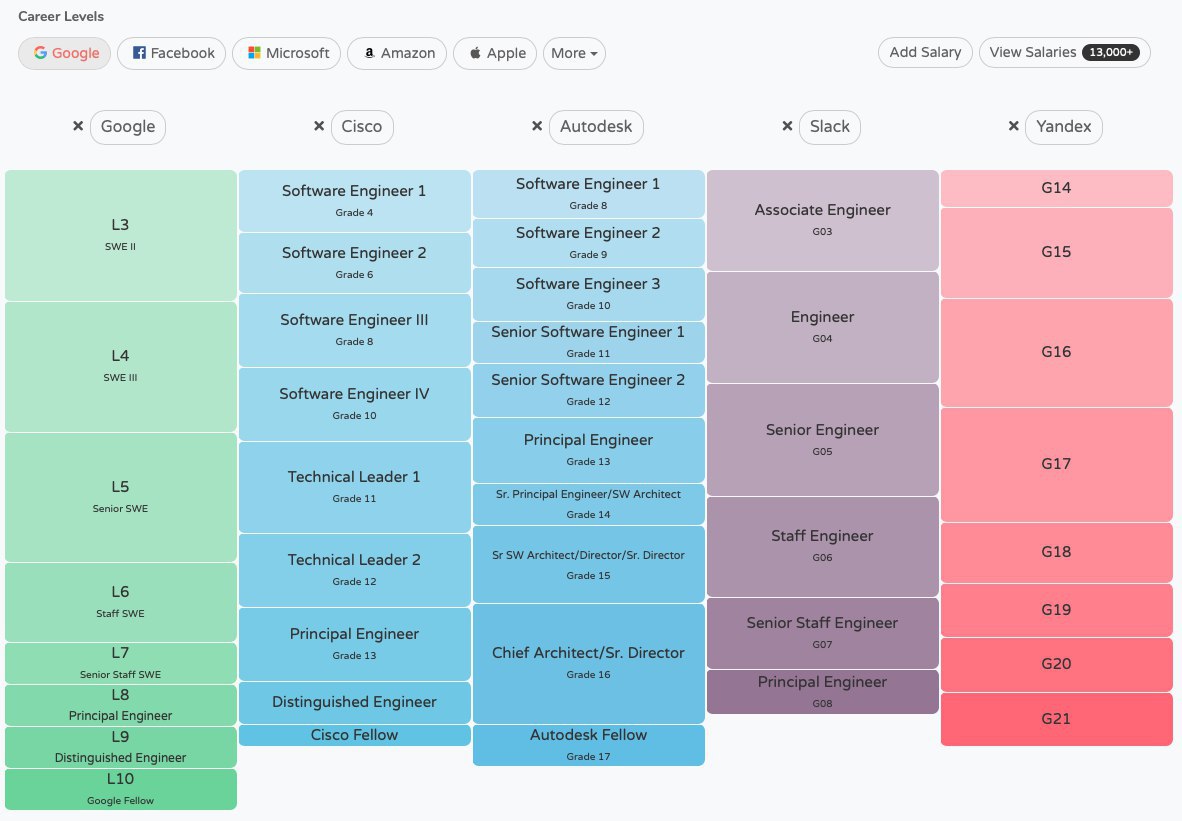Select Autodesk Principal Engineer Grade 13

coord(589,450)
